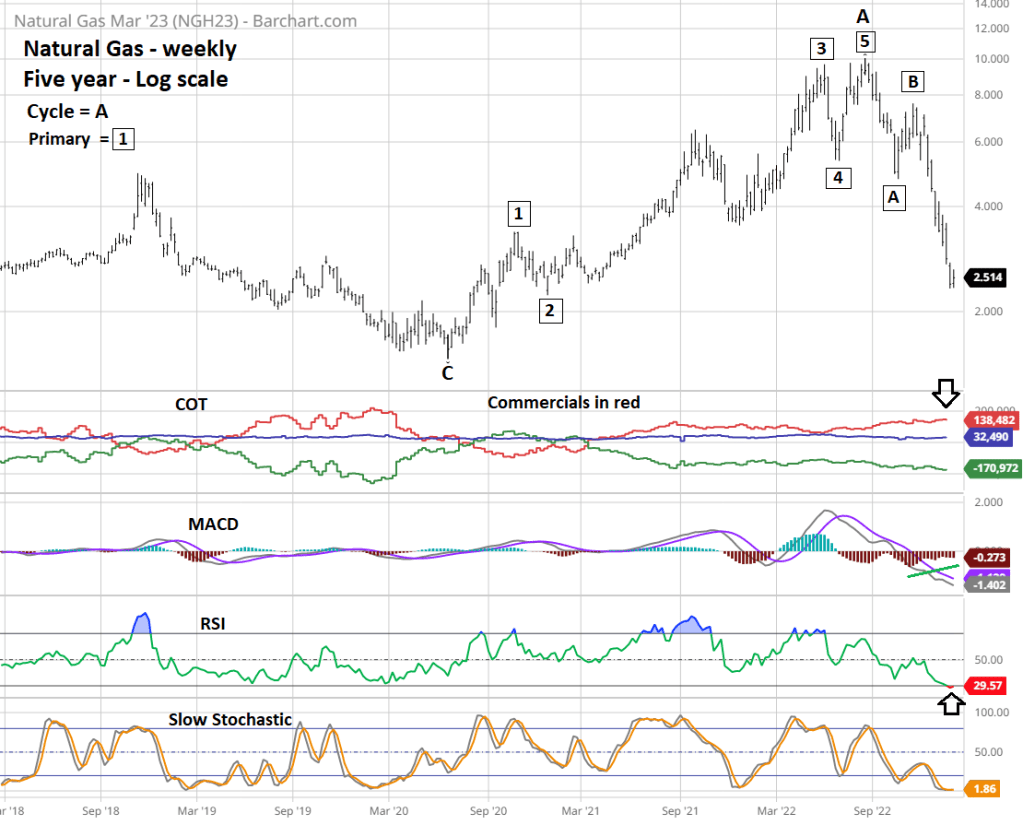Click the up arrow beside the RSI value
The height and width of the screenshot is (825, 1023).
point(949,704)
